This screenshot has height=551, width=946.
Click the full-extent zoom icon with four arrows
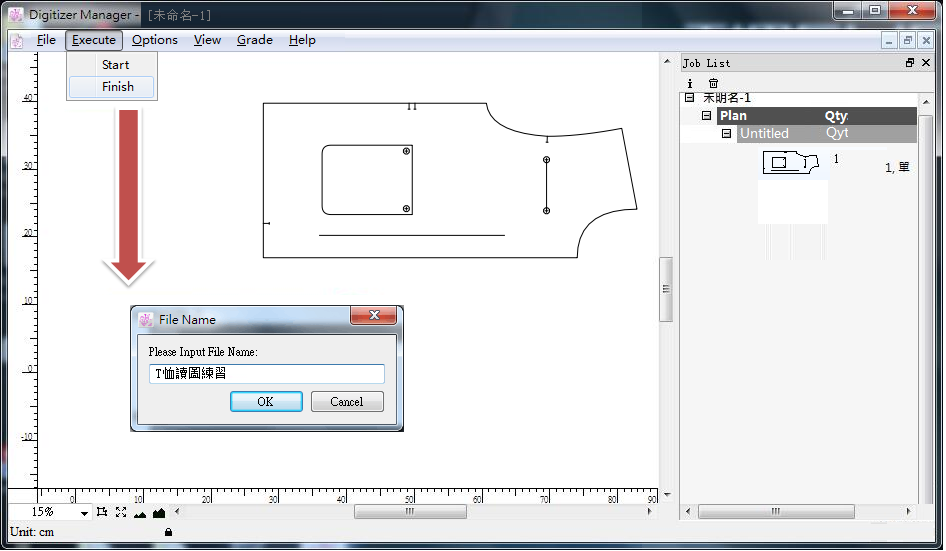tap(121, 512)
